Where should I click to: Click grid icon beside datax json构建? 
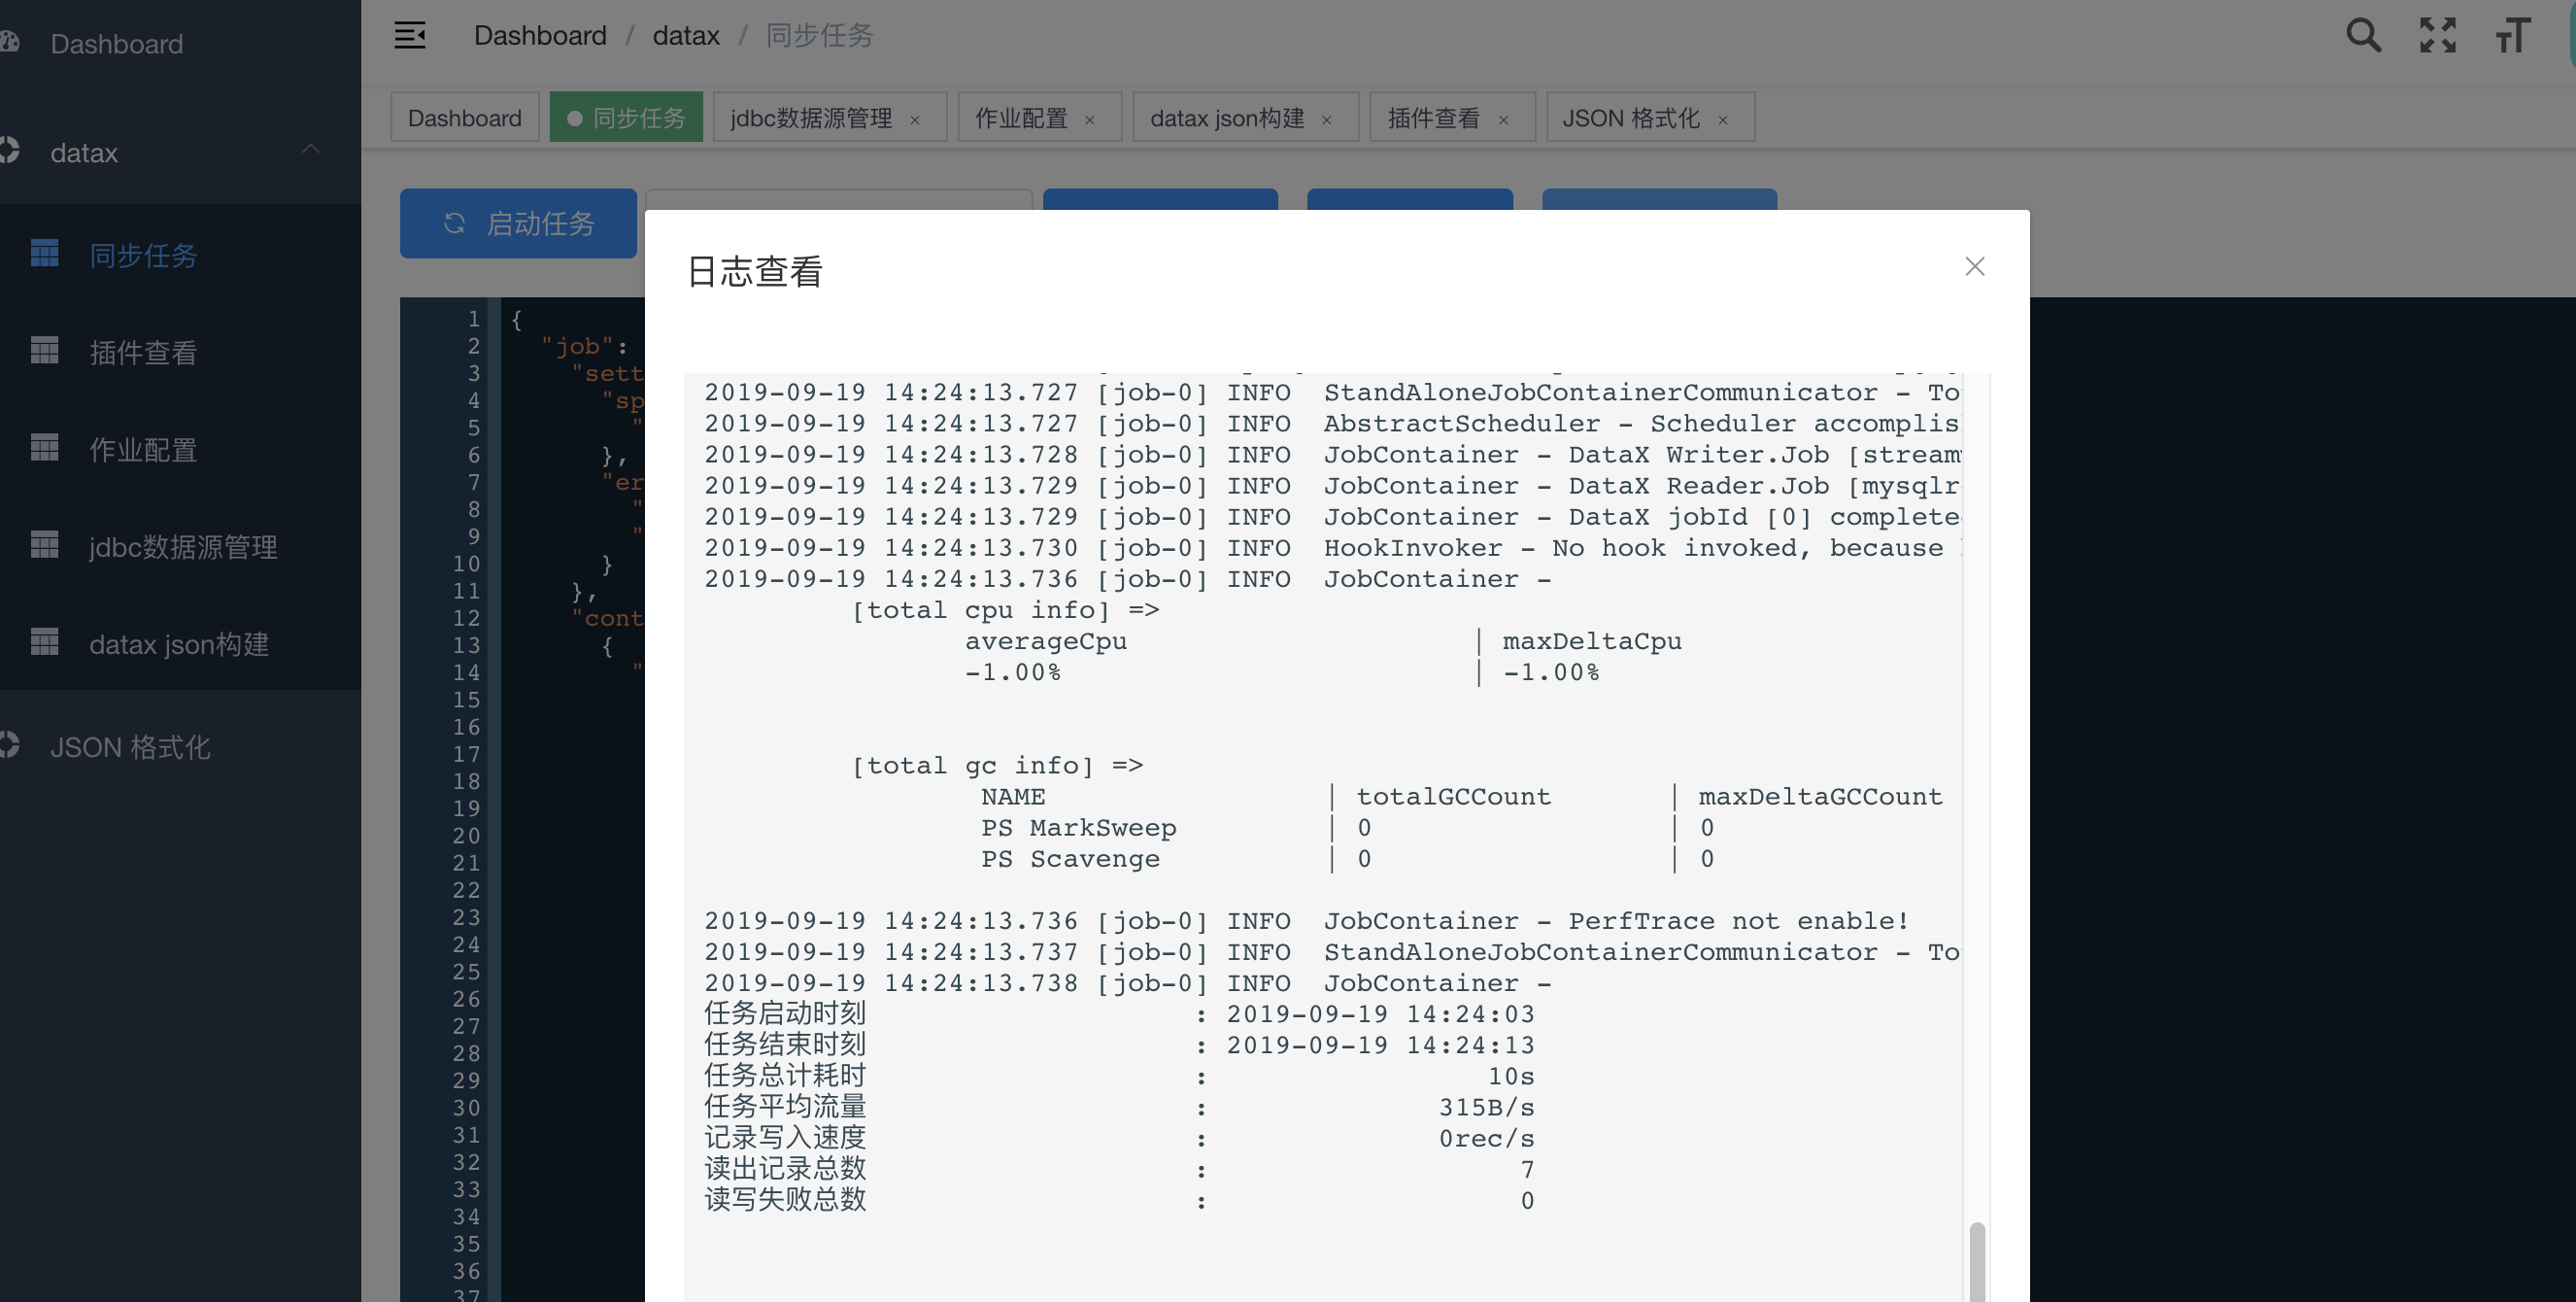[45, 642]
